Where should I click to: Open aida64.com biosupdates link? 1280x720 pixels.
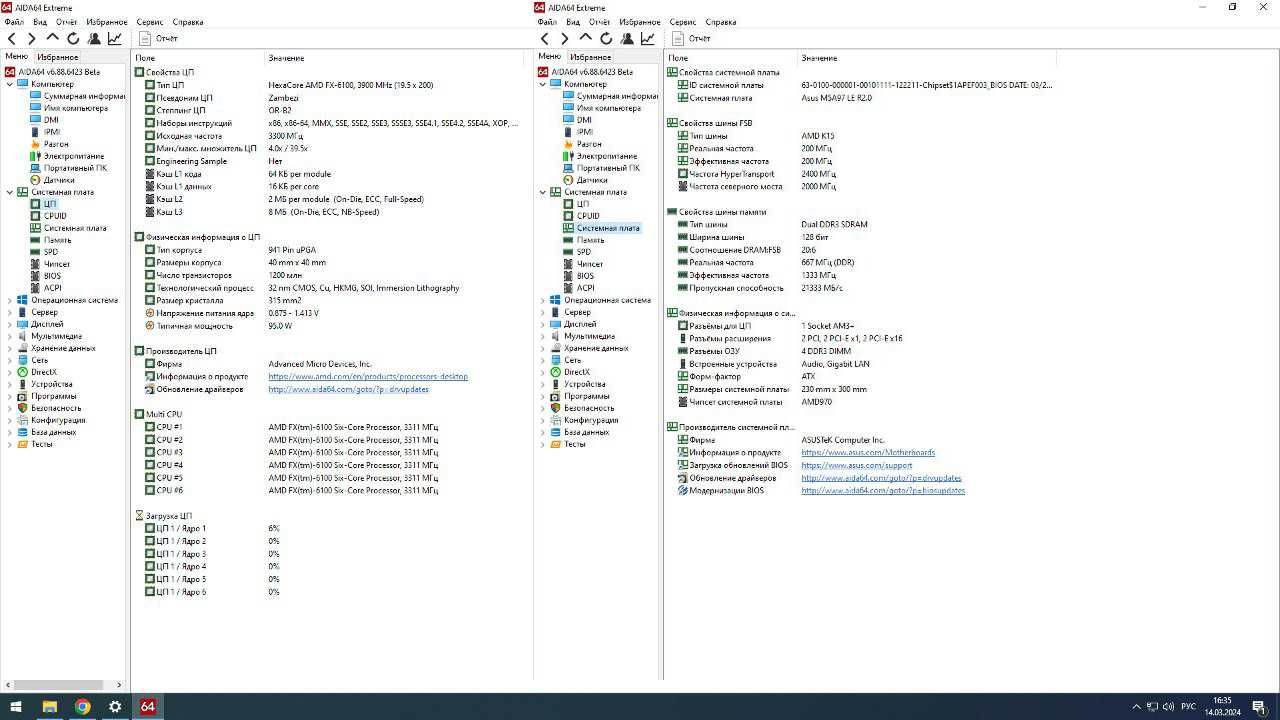click(883, 491)
